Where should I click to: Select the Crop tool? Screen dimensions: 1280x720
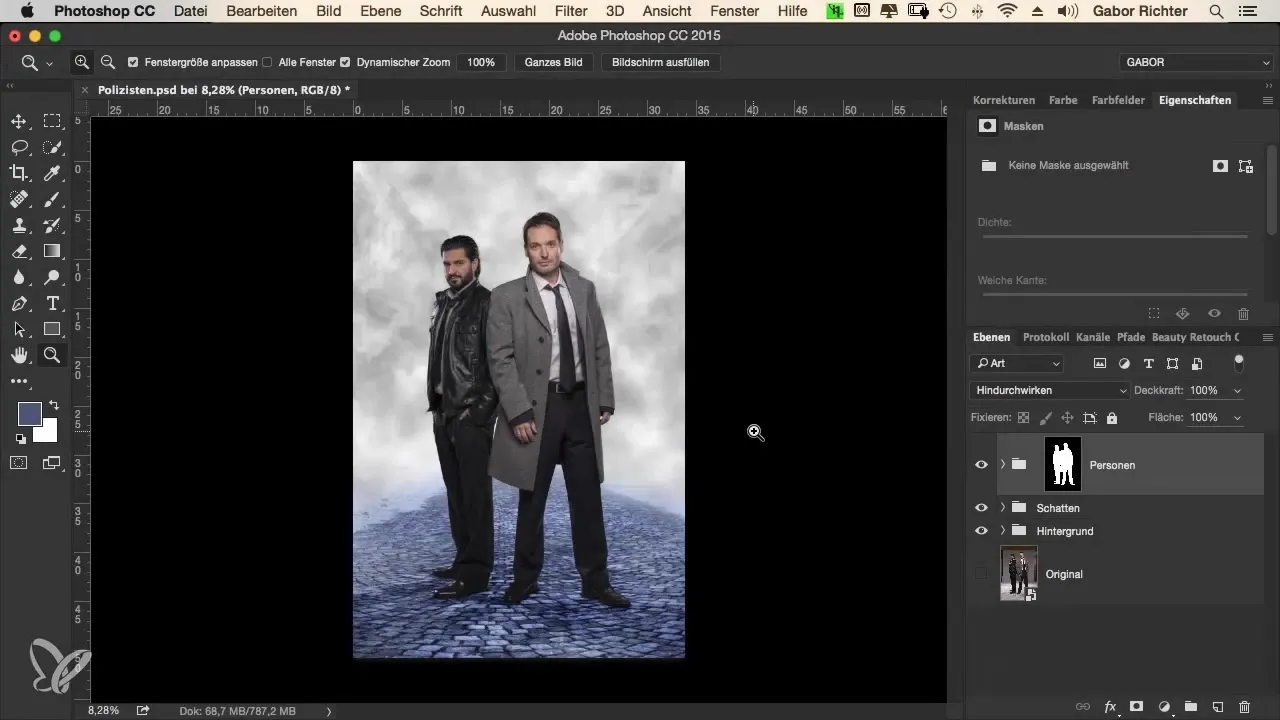pos(19,173)
